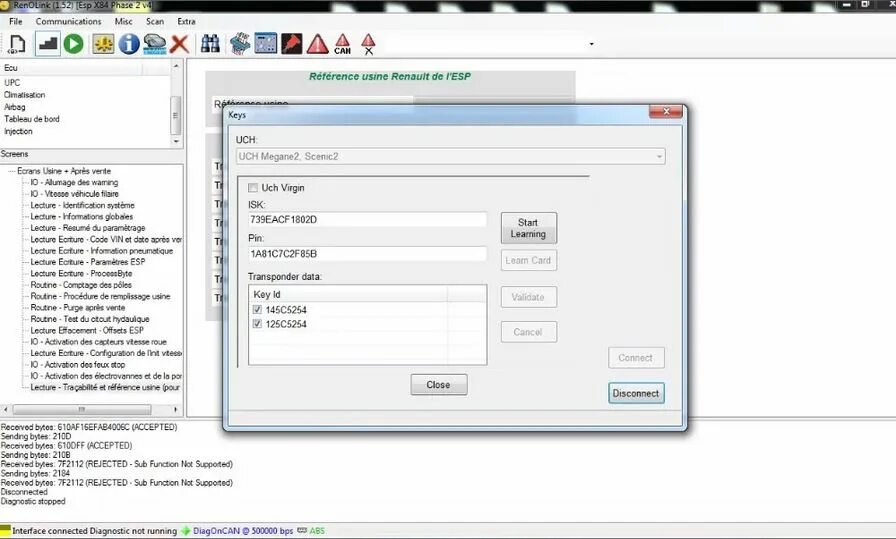Click the Validate button
Screen dimensions: 896x539
coord(529,297)
